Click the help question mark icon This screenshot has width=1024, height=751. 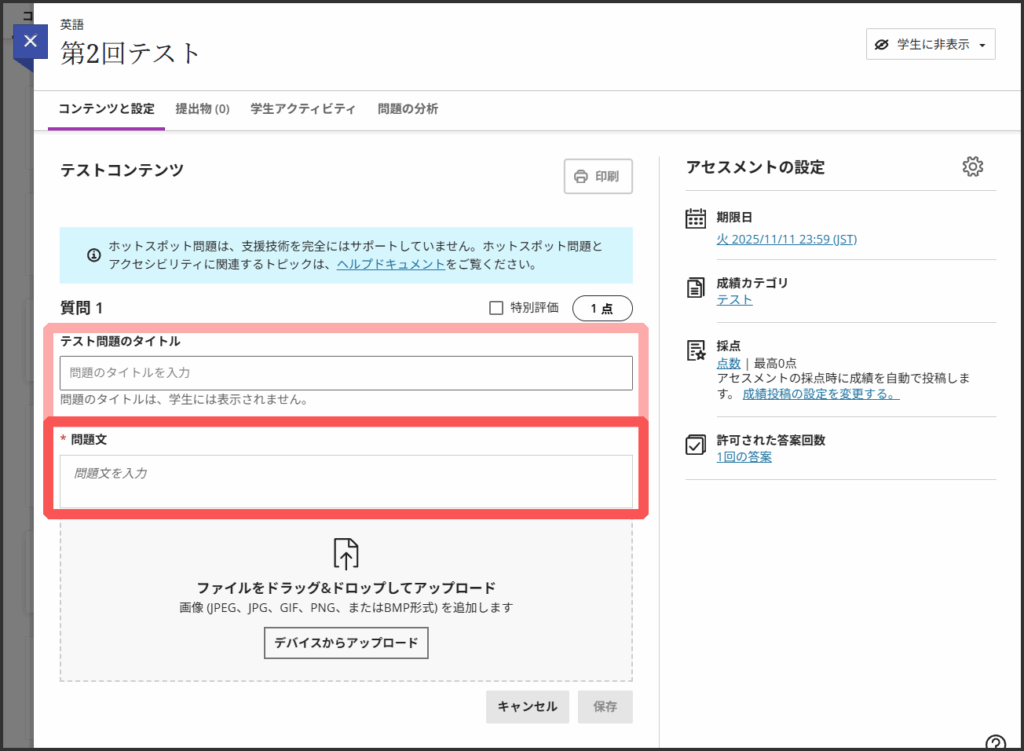[995, 743]
